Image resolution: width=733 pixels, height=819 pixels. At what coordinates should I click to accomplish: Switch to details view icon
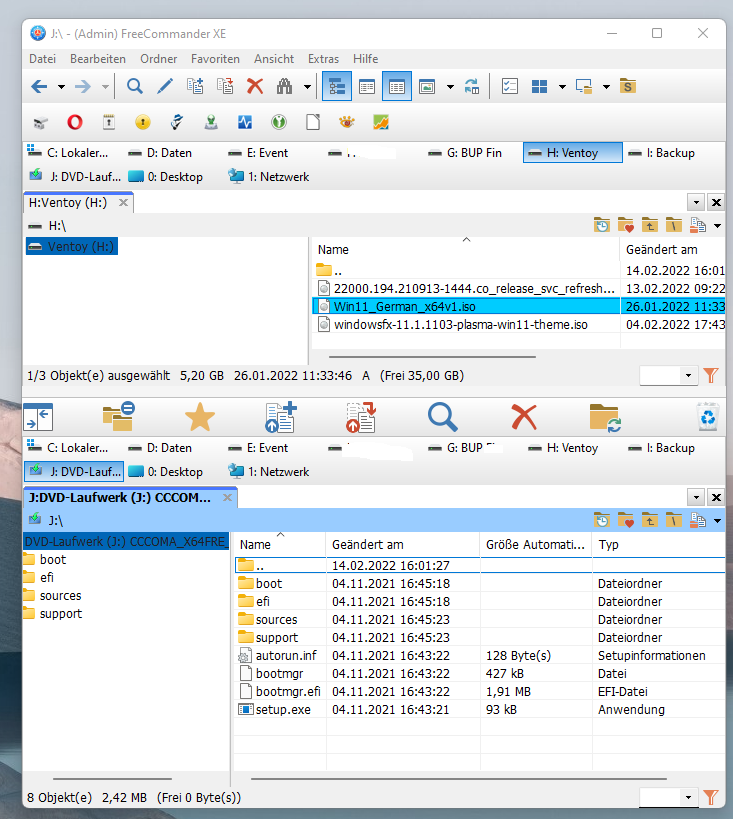tap(397, 86)
